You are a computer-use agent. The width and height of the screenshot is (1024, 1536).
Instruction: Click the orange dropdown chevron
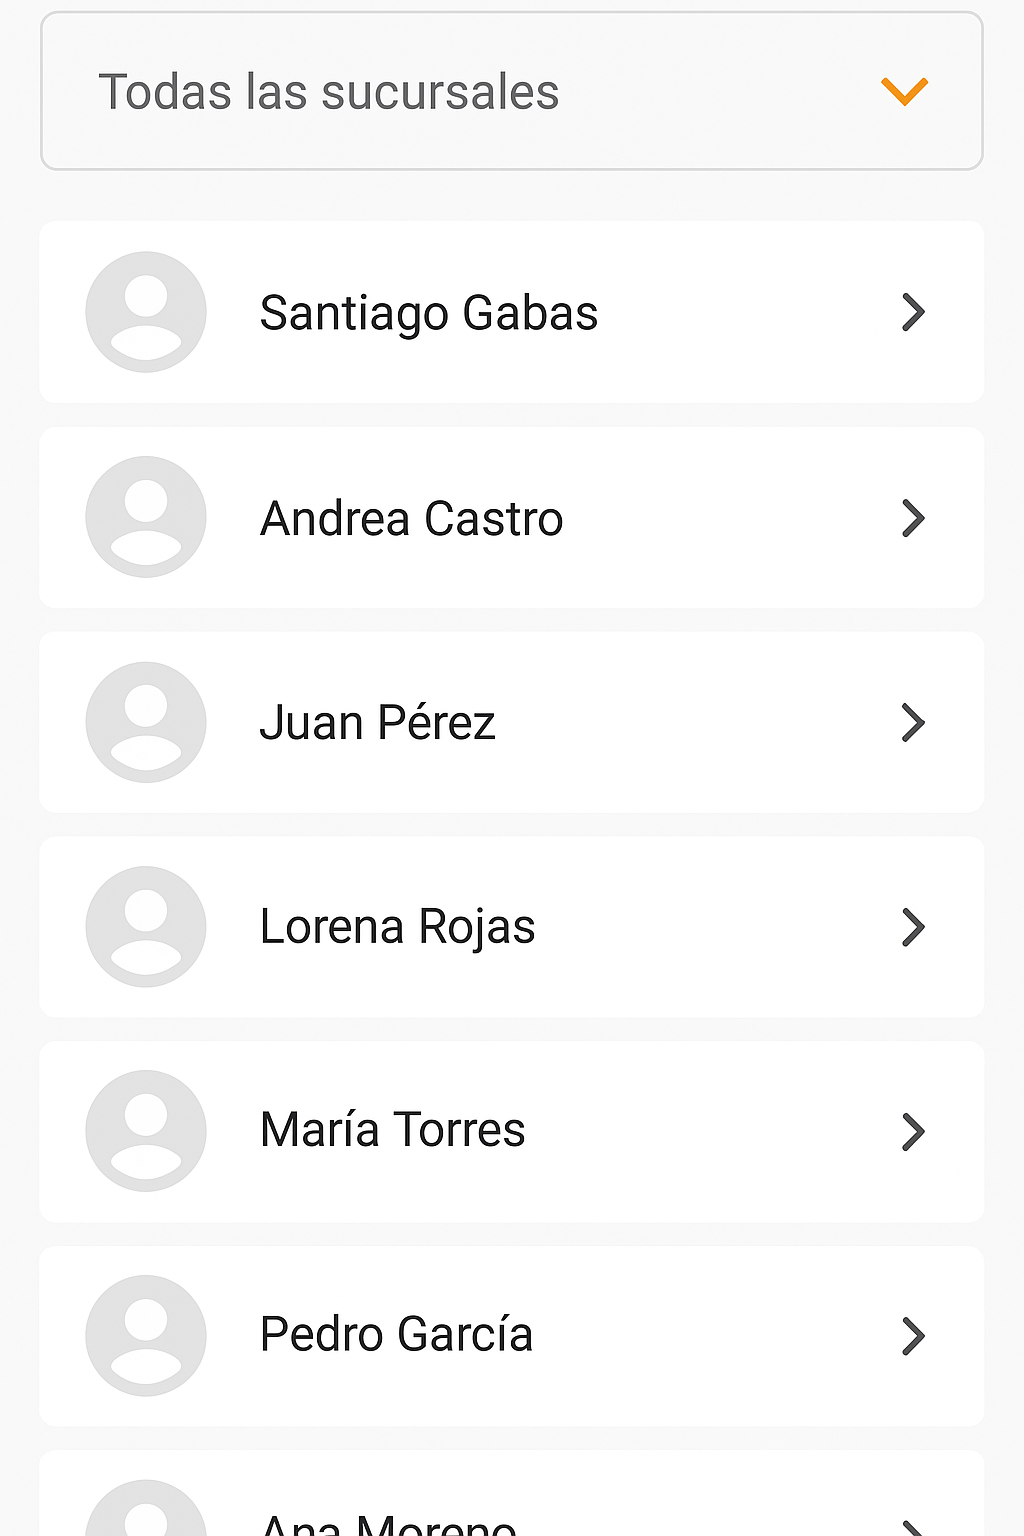(x=904, y=91)
